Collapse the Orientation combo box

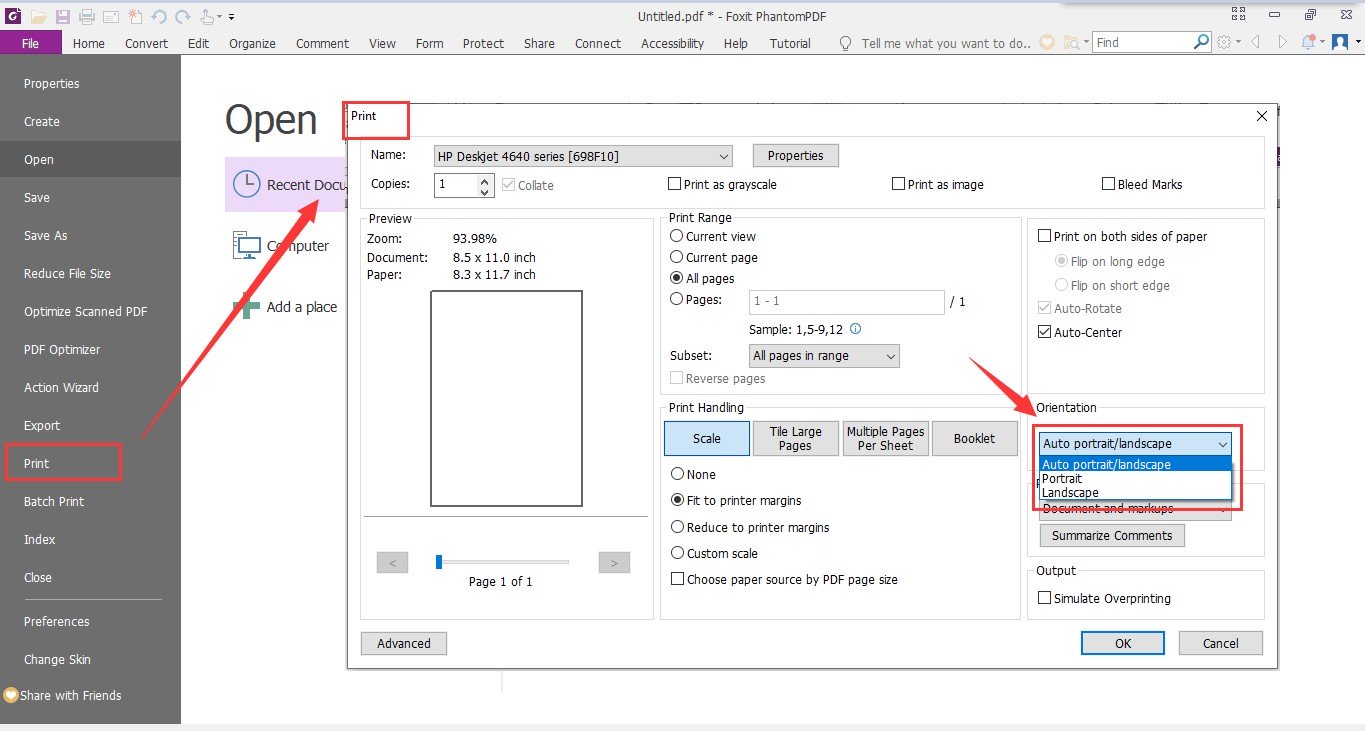pyautogui.click(x=1135, y=444)
